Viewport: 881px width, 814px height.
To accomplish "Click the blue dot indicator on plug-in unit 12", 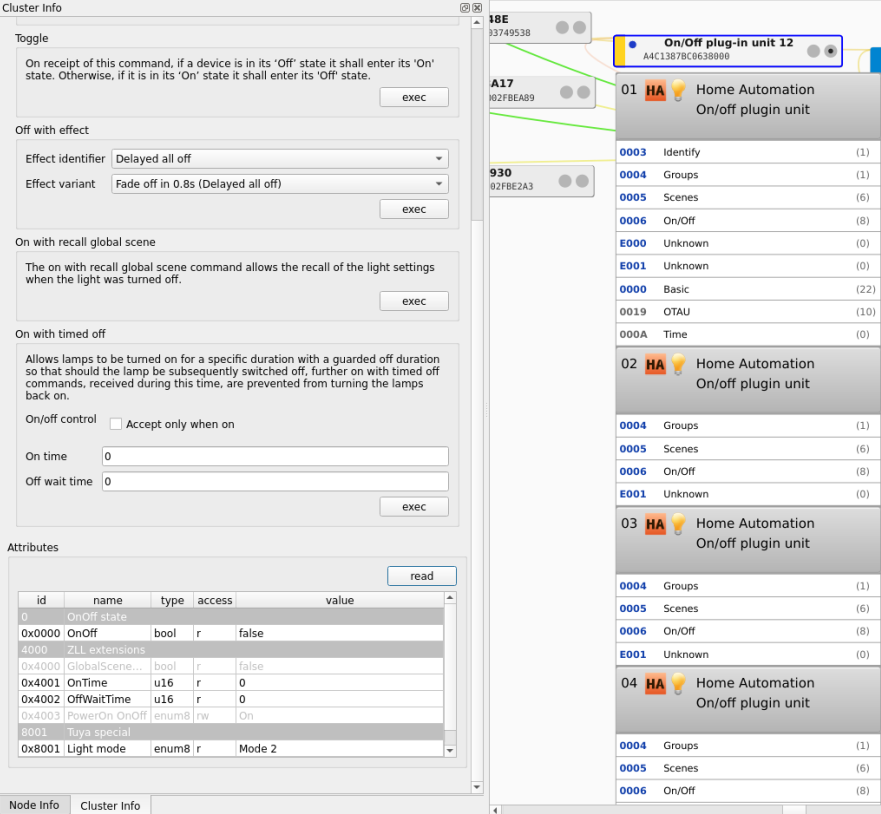I will pos(633,44).
